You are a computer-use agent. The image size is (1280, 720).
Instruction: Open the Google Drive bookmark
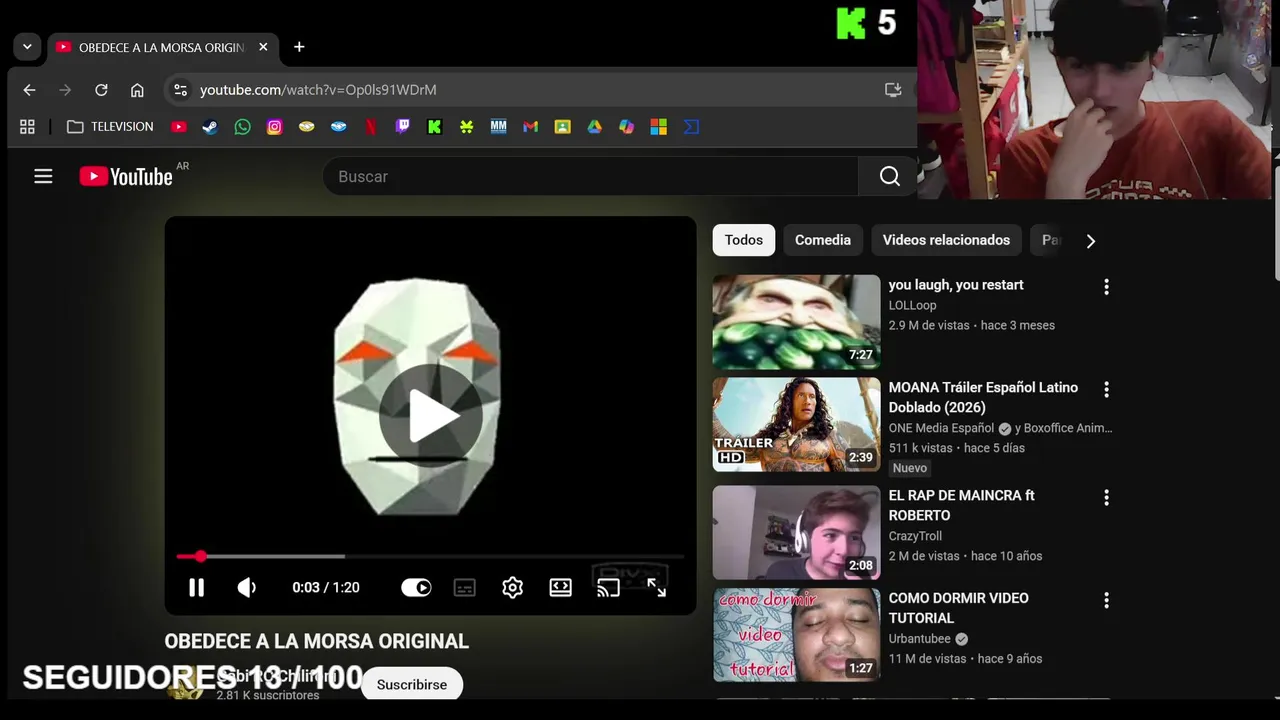(594, 127)
